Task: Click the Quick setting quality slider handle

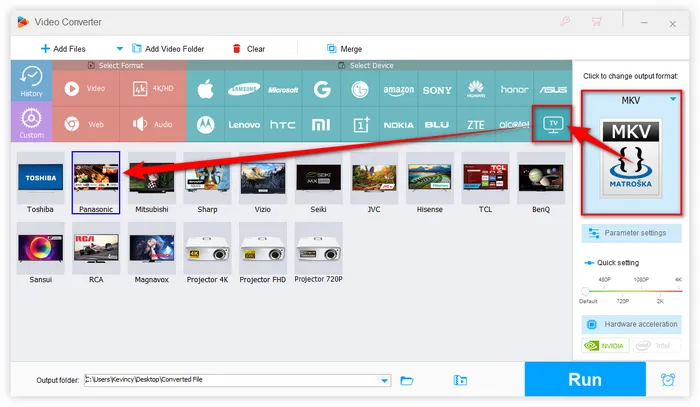Action: [585, 291]
